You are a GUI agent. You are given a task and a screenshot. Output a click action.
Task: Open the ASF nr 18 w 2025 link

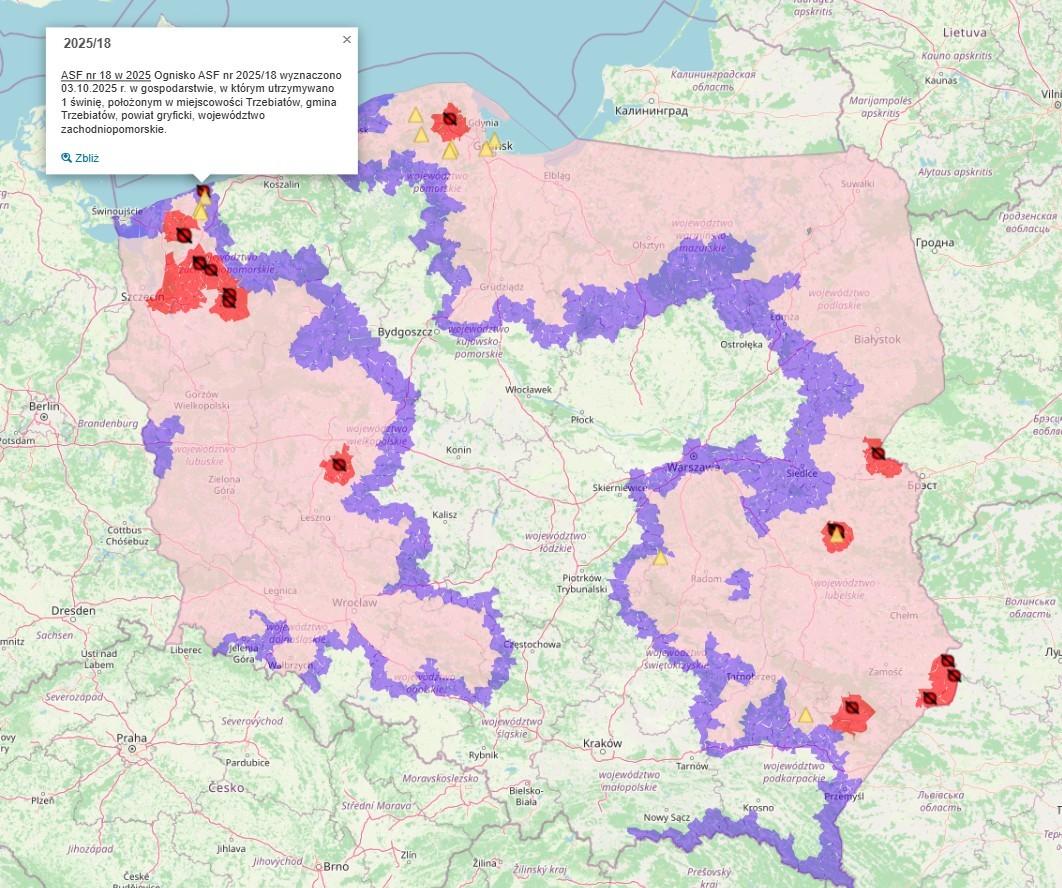click(x=105, y=75)
